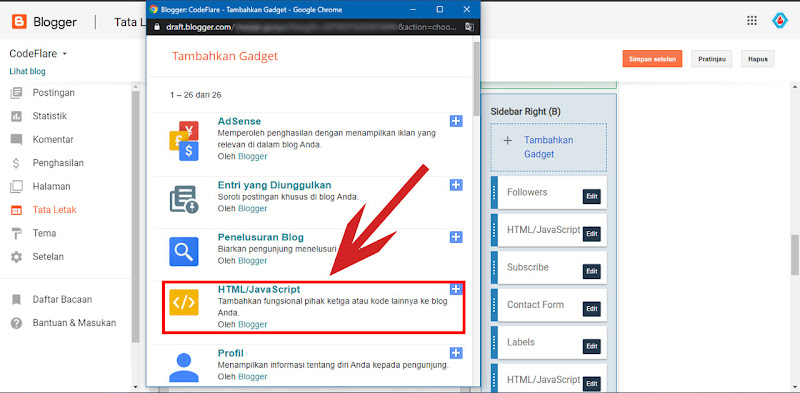Click the Halaman pages icon
This screenshot has width=800, height=393.
pos(16,187)
